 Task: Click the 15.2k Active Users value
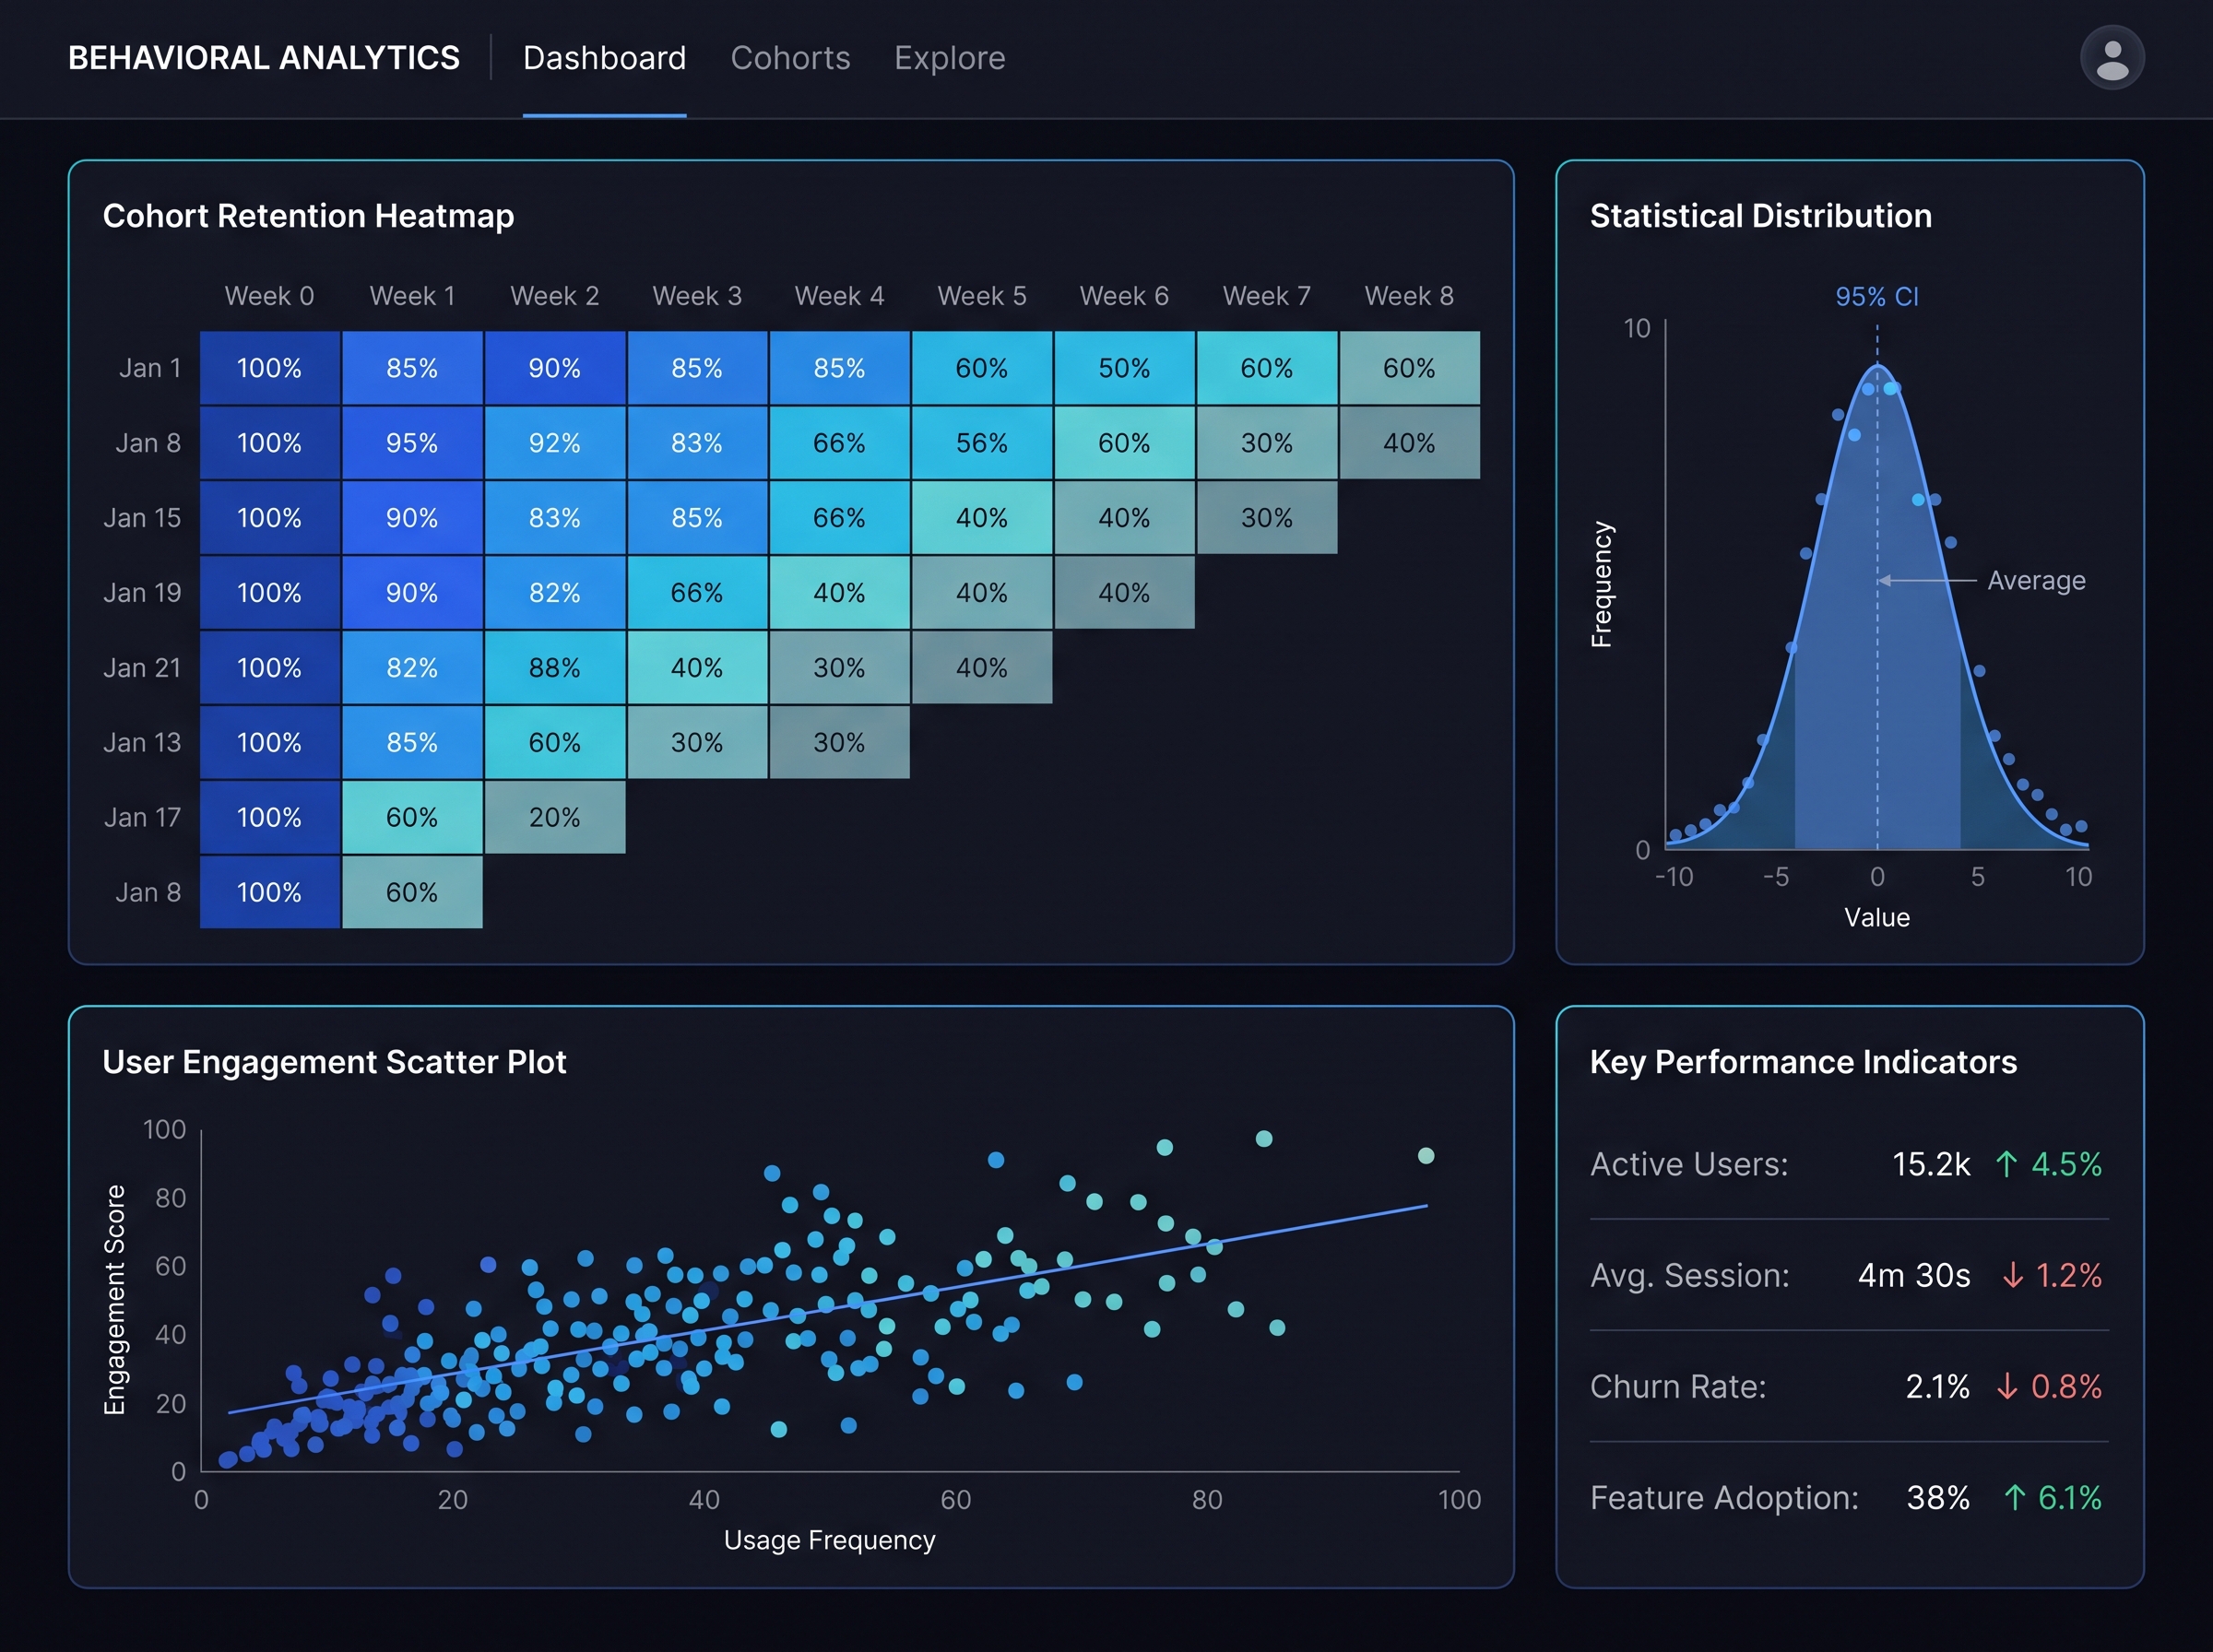click(x=1931, y=1164)
